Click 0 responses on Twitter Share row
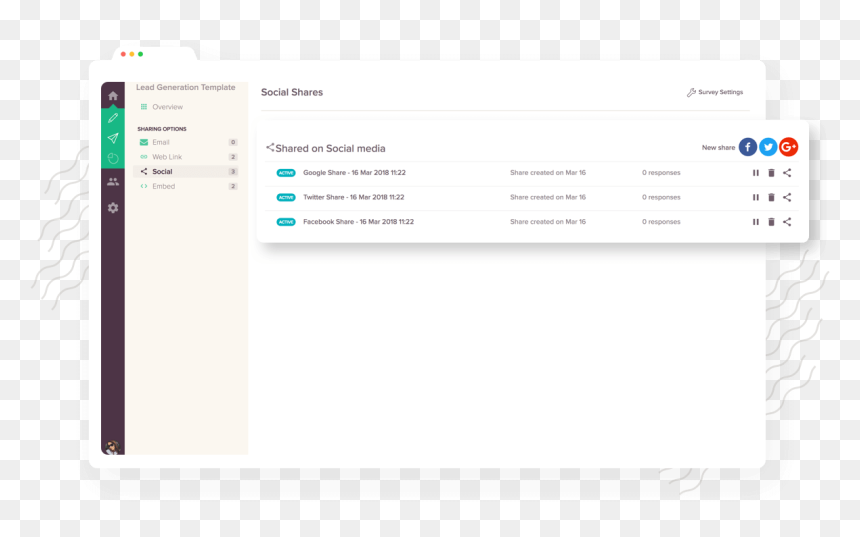 click(x=661, y=197)
